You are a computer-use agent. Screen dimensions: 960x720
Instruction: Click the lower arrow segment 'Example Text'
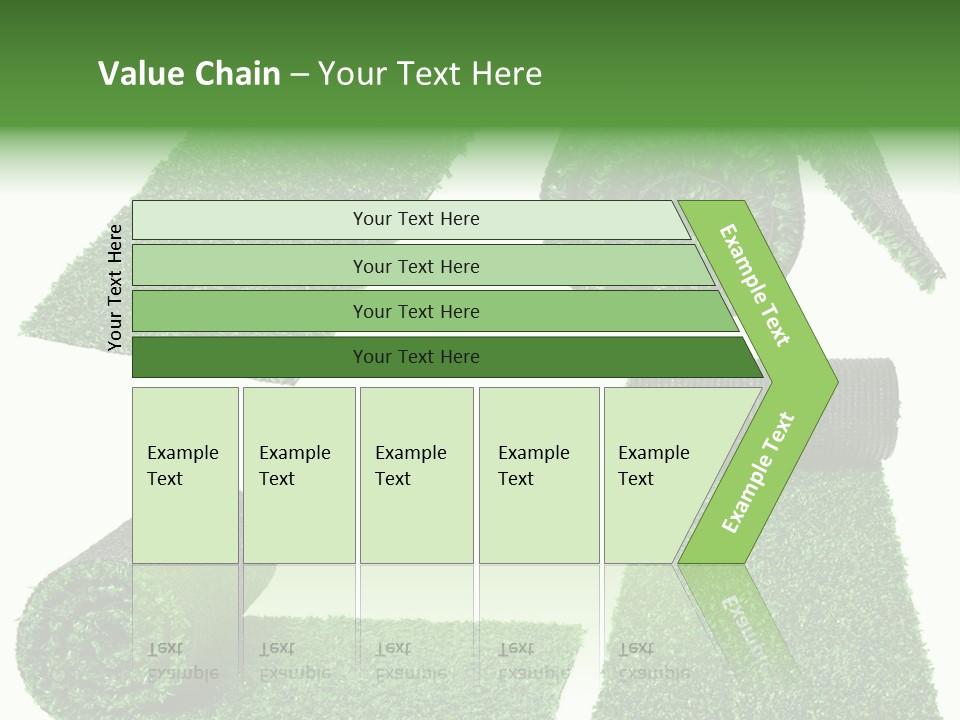(759, 472)
